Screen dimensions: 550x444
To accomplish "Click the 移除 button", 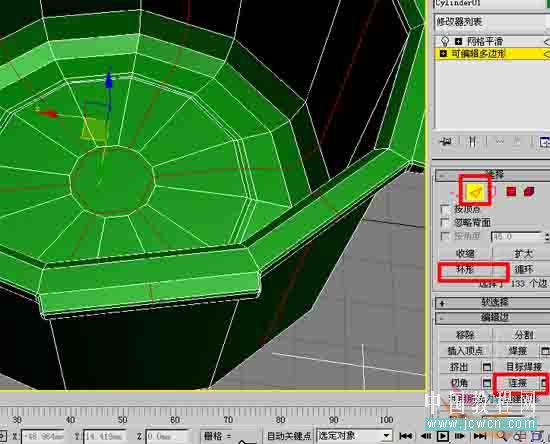I will 465,335.
